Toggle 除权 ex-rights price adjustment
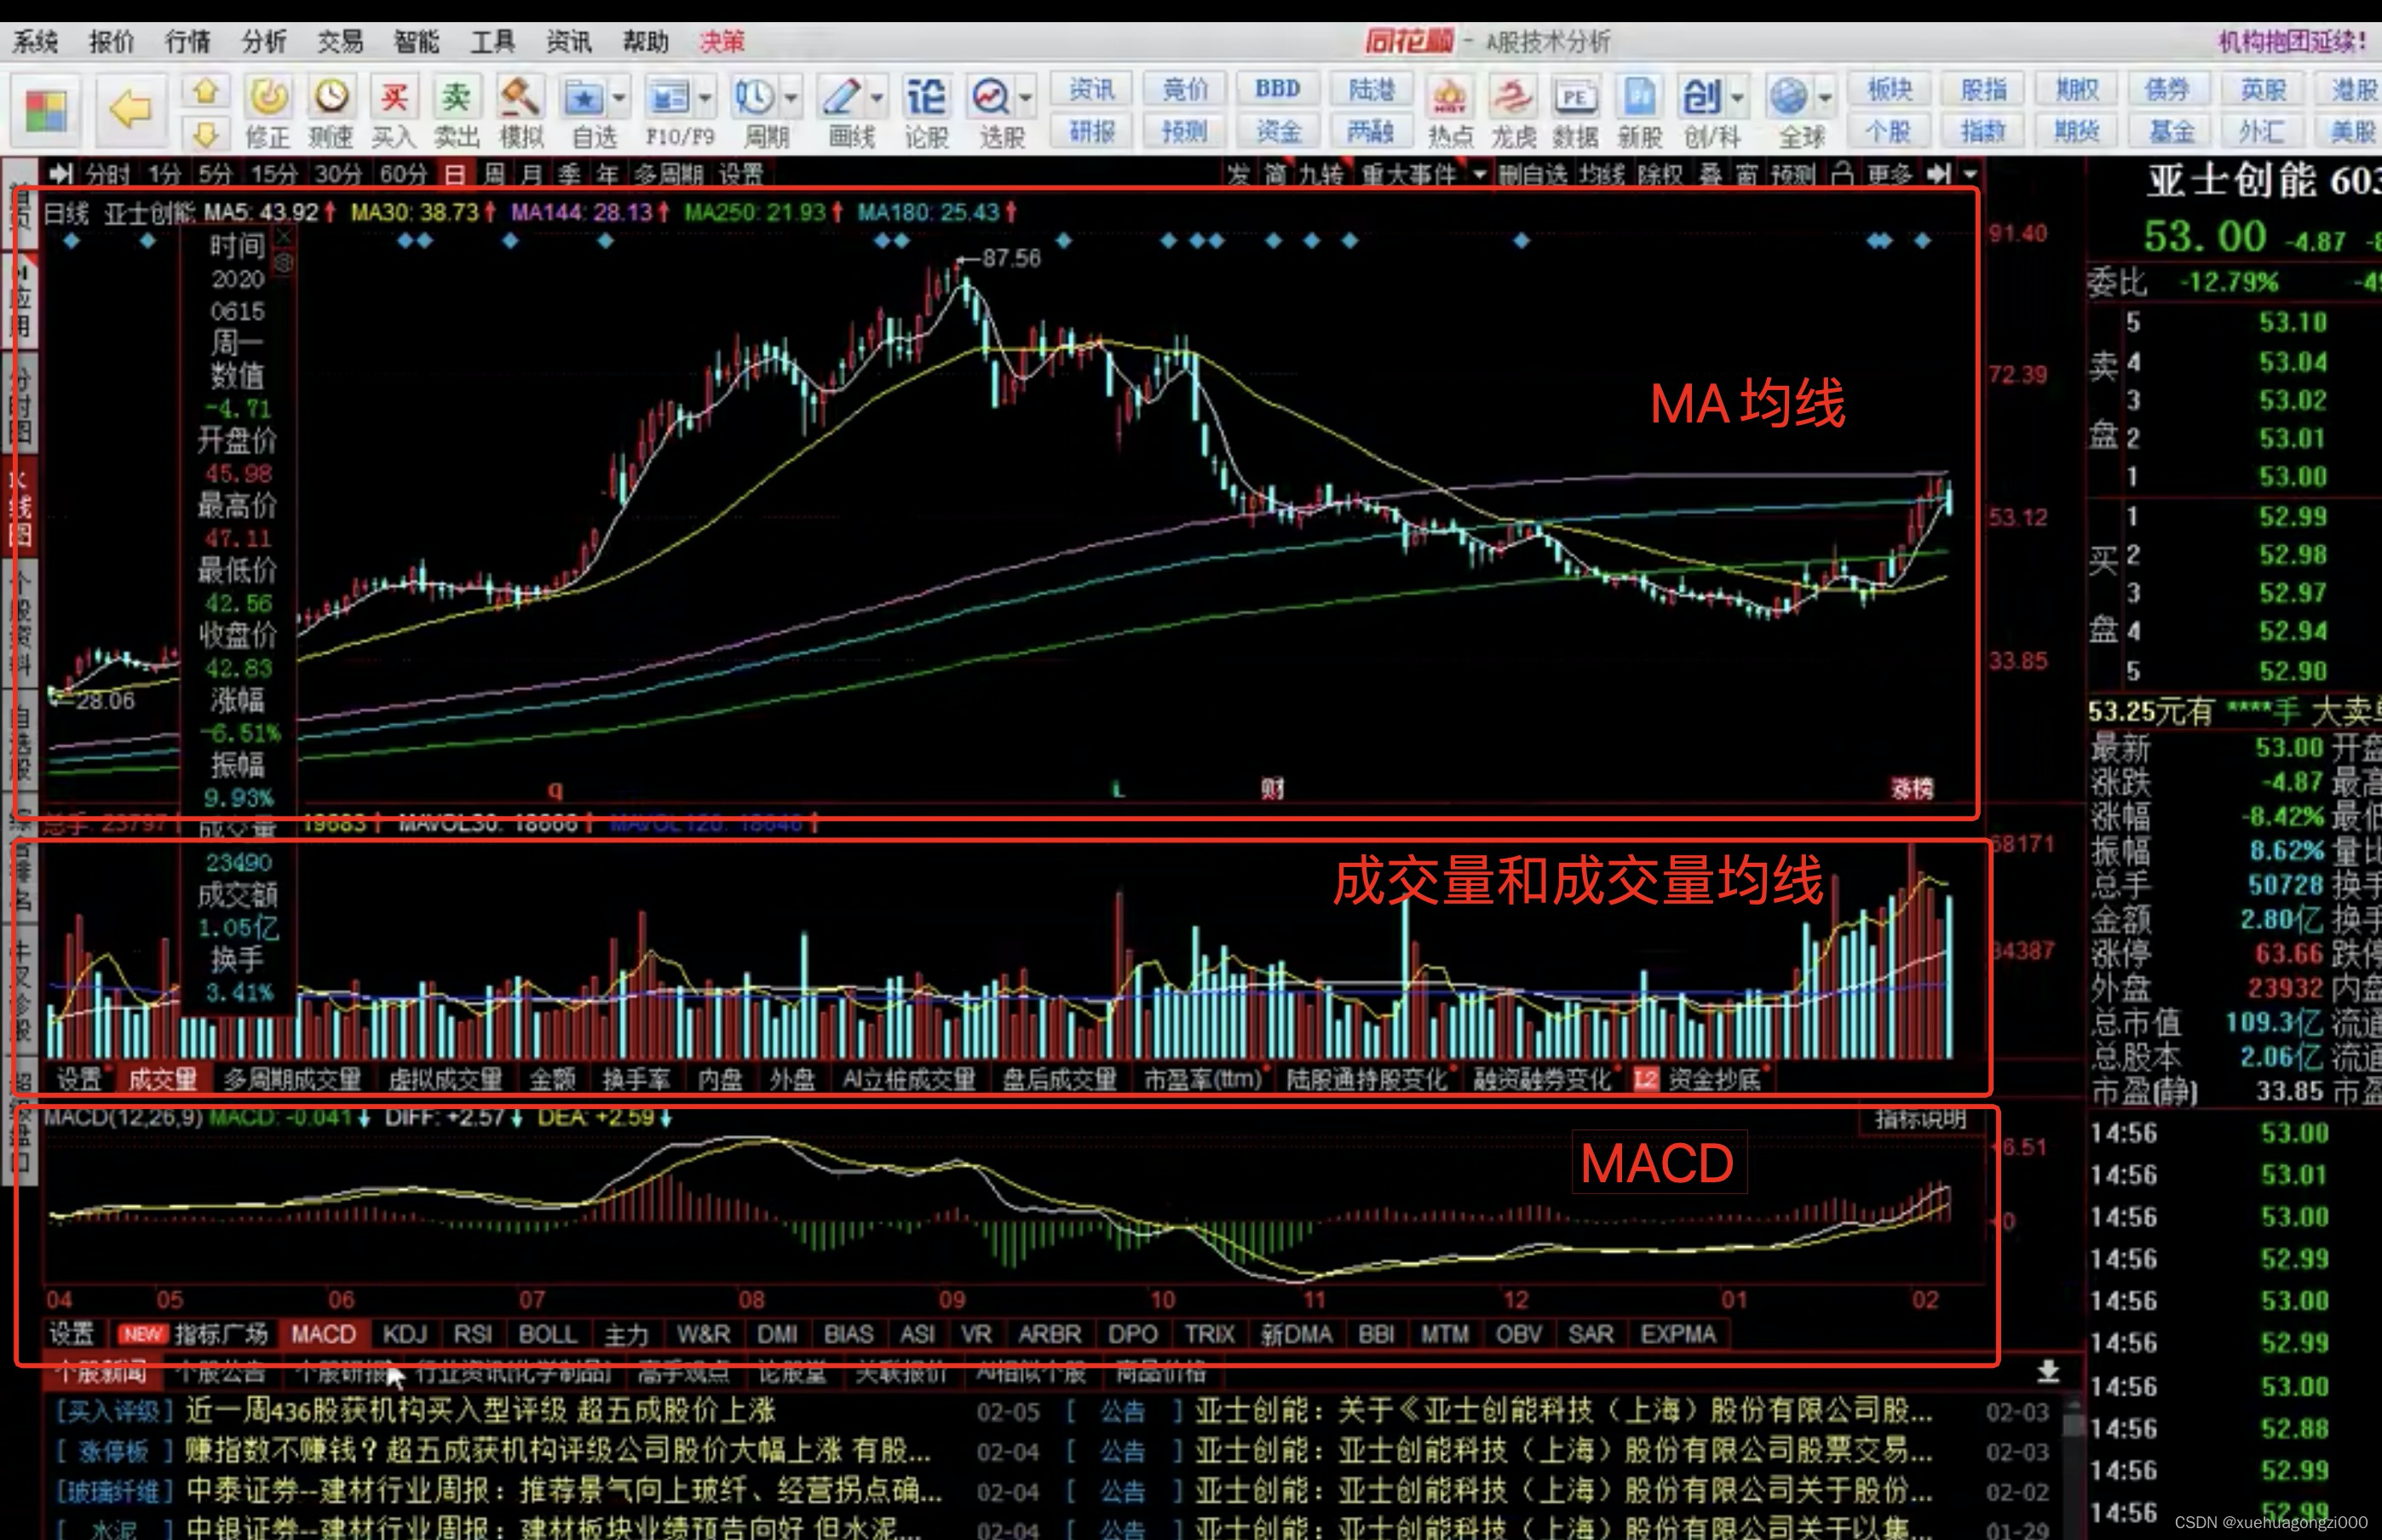Viewport: 2382px width, 1540px height. coord(1662,175)
